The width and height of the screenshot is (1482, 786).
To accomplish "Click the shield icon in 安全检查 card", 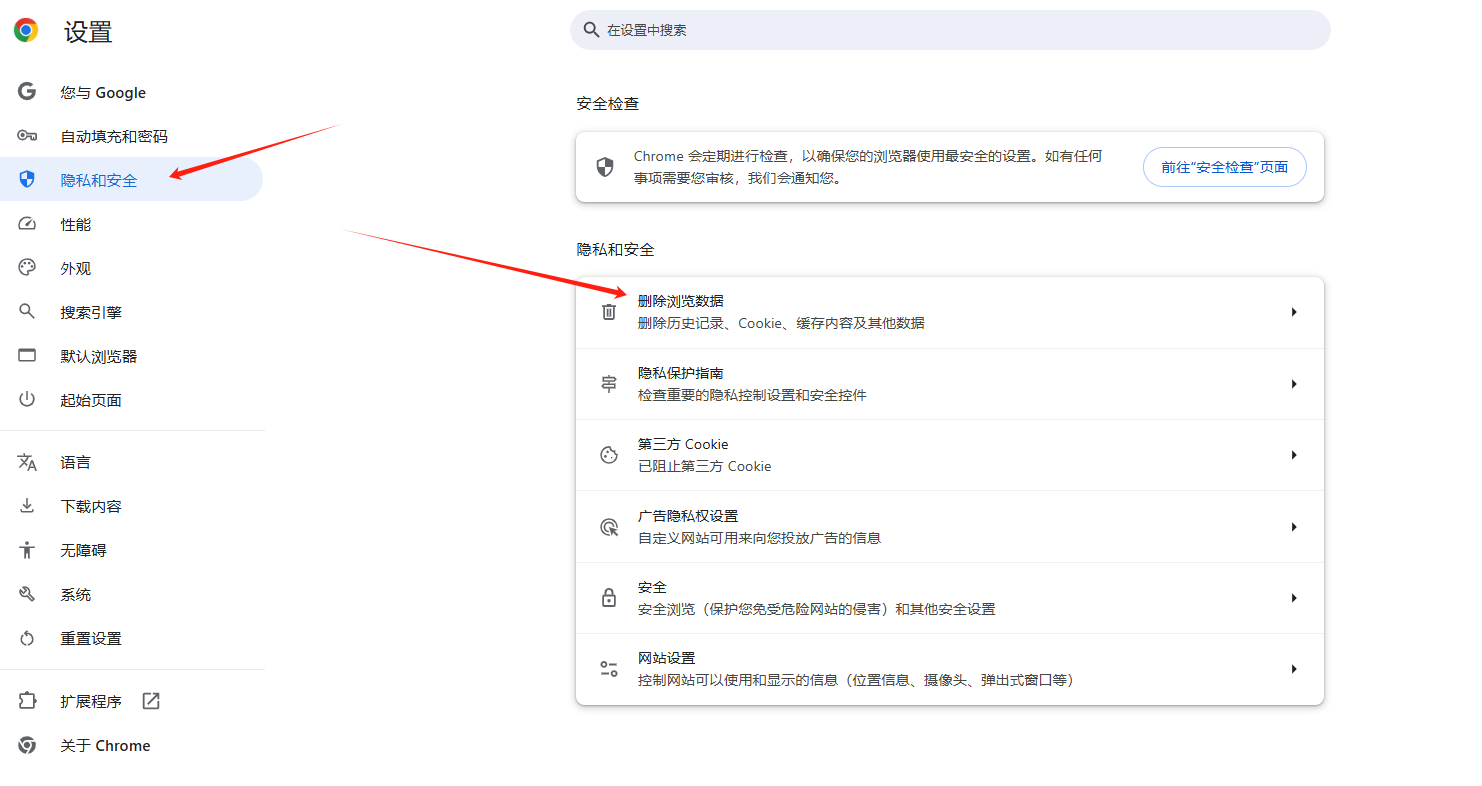I will point(604,167).
